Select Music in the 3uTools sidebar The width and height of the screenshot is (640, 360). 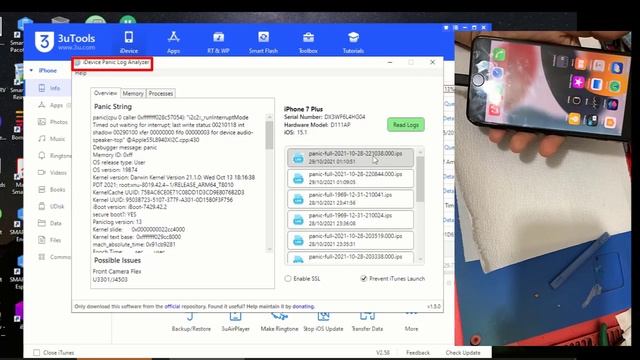point(51,139)
